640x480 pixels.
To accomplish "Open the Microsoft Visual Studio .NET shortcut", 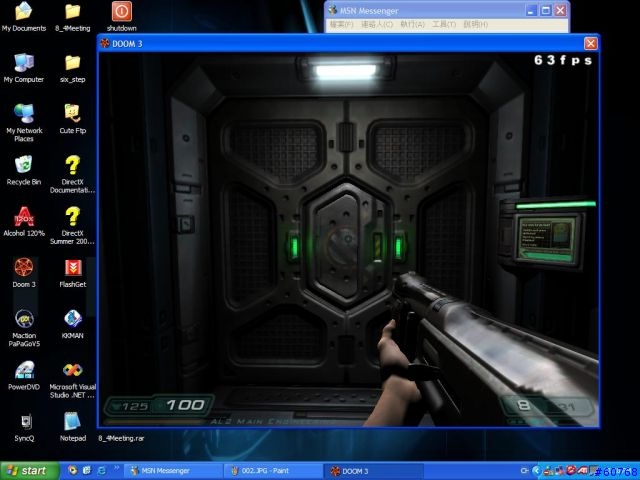I will pyautogui.click(x=73, y=379).
